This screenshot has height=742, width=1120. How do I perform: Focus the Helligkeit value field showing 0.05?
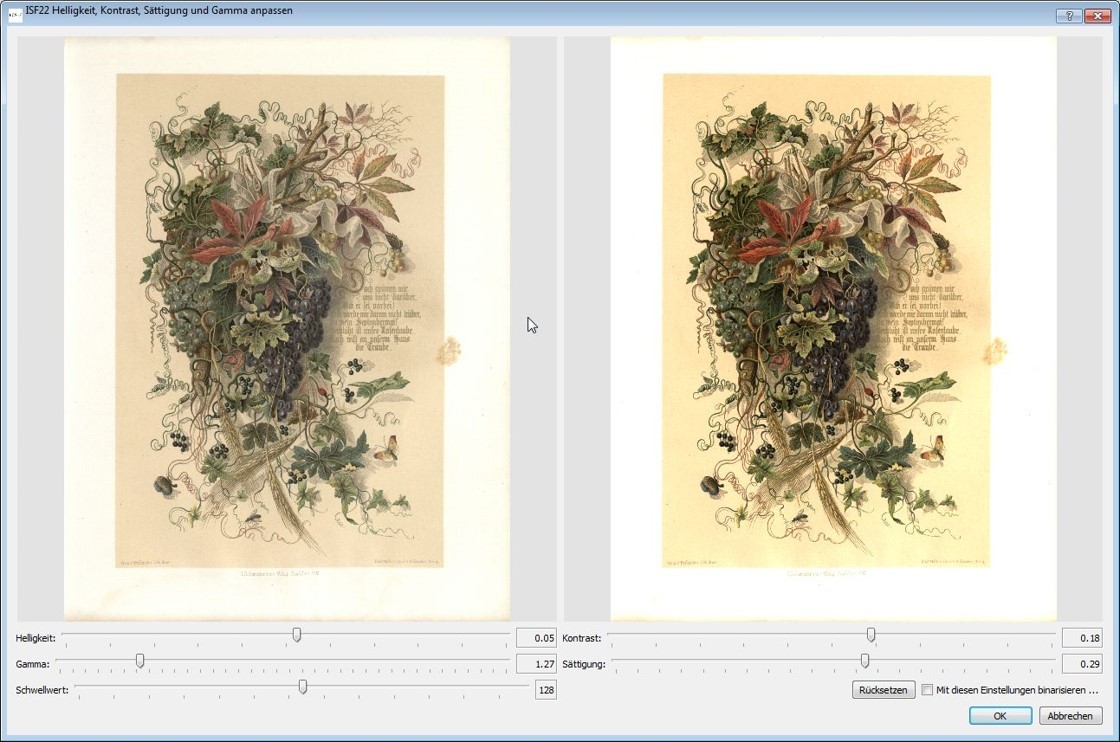tap(536, 638)
